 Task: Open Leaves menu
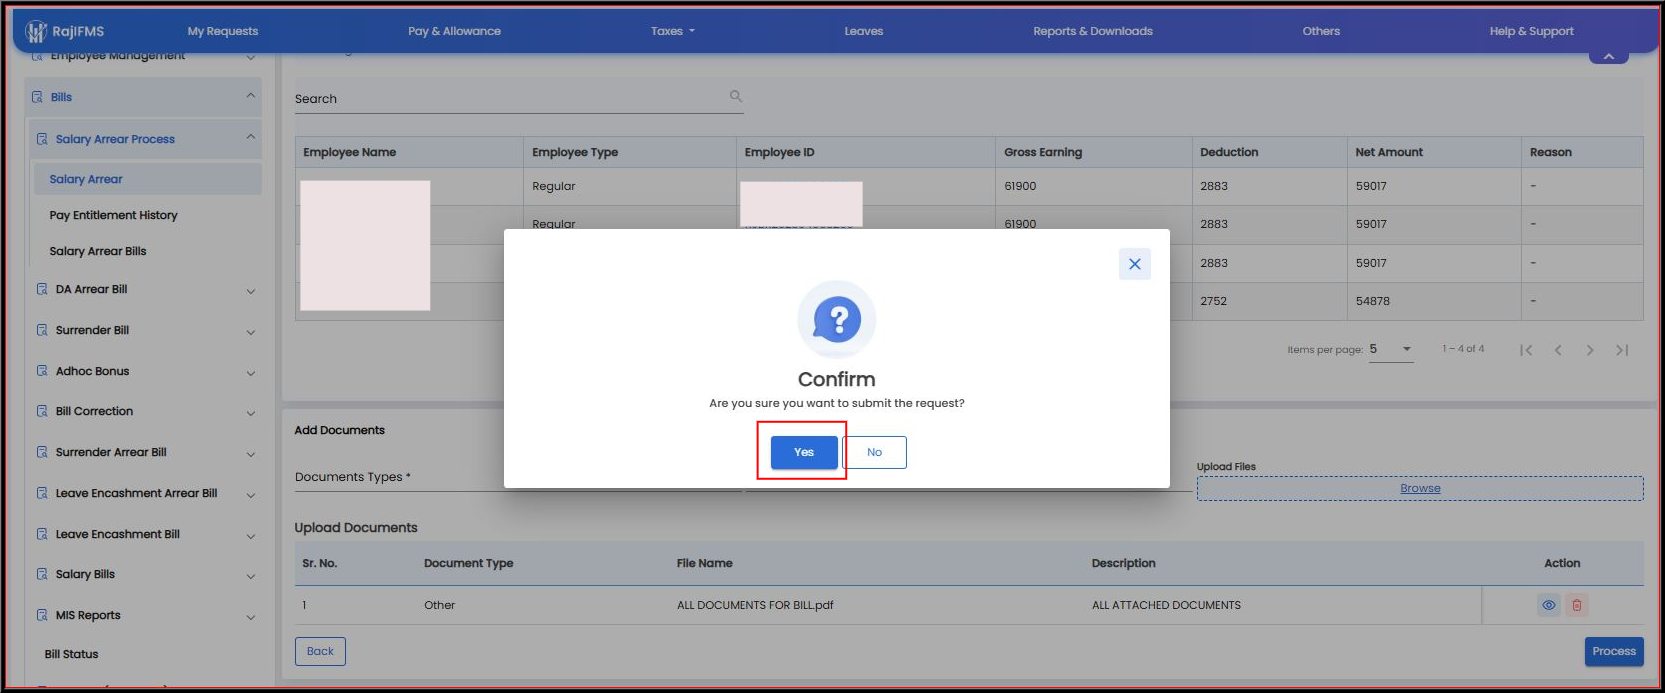click(x=864, y=31)
